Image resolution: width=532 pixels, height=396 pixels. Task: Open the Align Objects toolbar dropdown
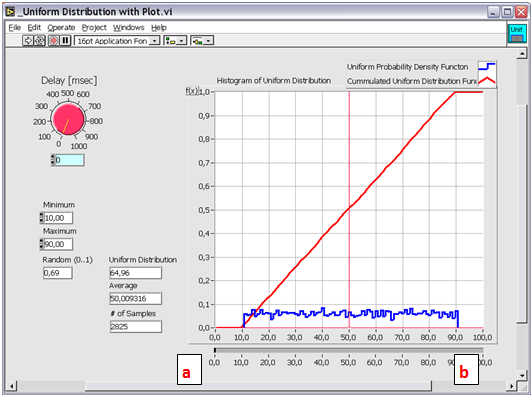click(x=175, y=41)
